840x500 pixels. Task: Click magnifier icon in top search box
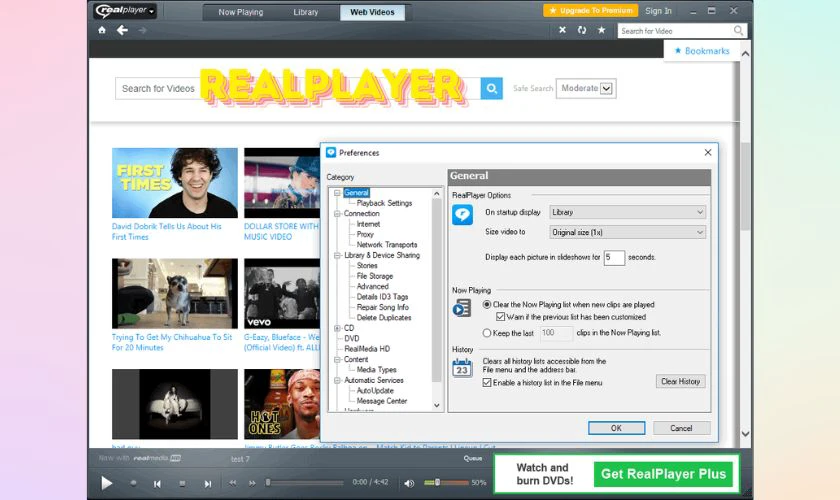click(x=738, y=31)
